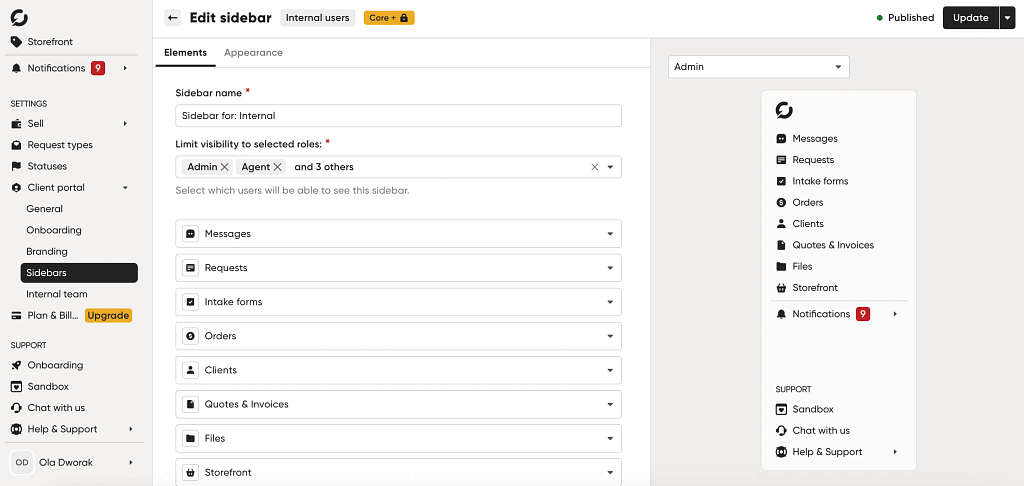Viewport: 1024px width, 486px height.
Task: Collapse the Client portal menu arrow
Action: [125, 188]
